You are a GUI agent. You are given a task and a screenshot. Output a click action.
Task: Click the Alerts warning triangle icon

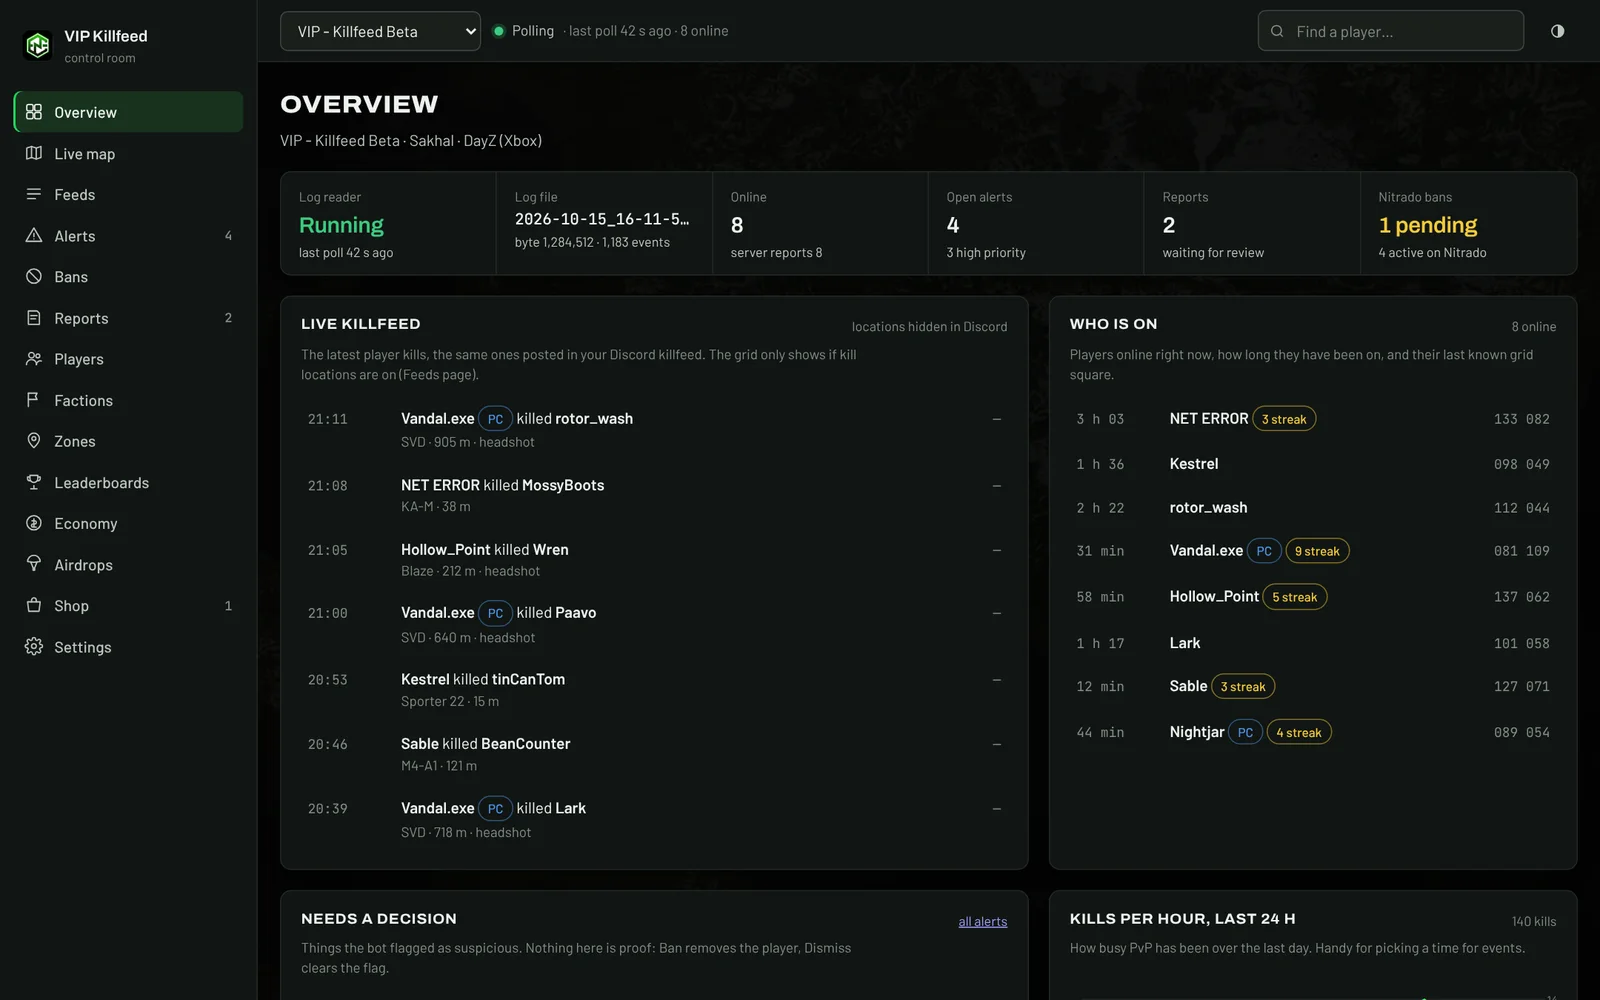point(34,235)
